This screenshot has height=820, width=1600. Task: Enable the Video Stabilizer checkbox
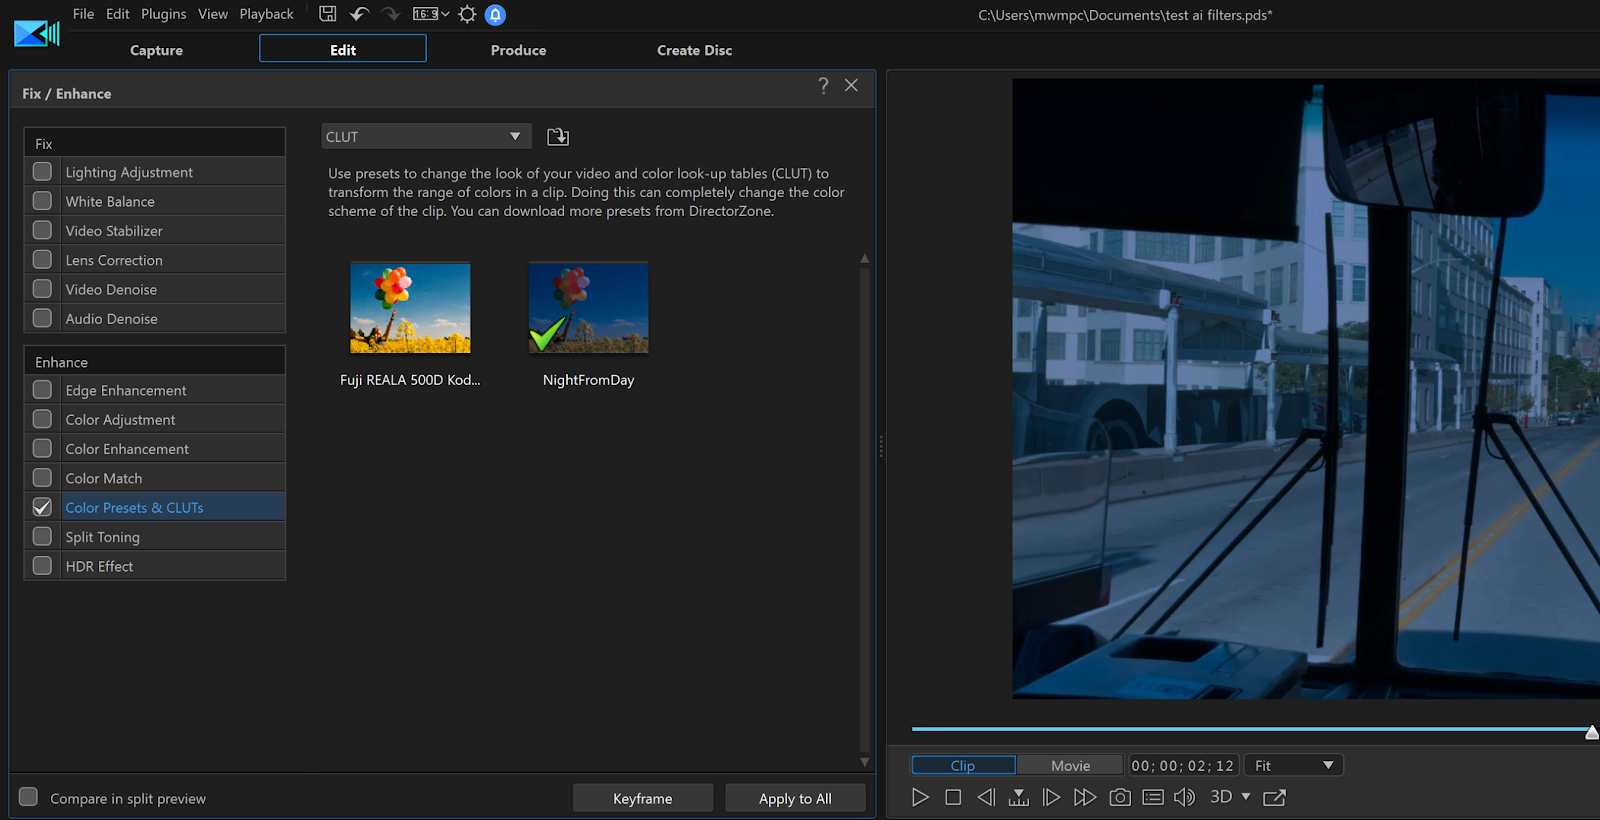coord(42,230)
